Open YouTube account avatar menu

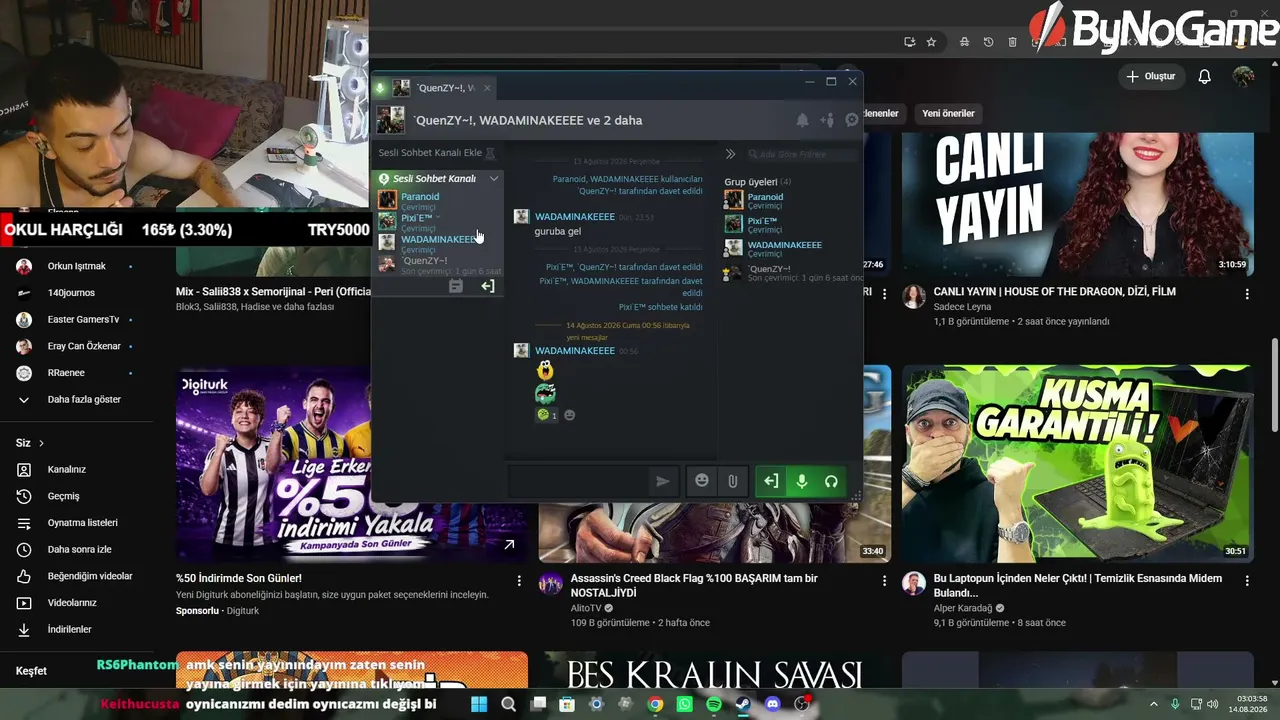pyautogui.click(x=1243, y=76)
